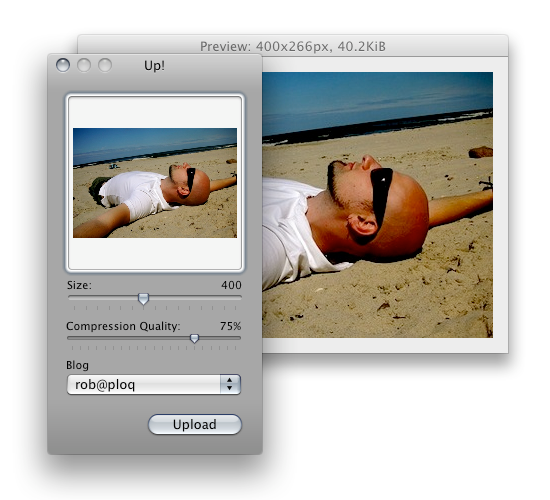550x500 pixels.
Task: Click the Size label text
Action: (x=79, y=285)
